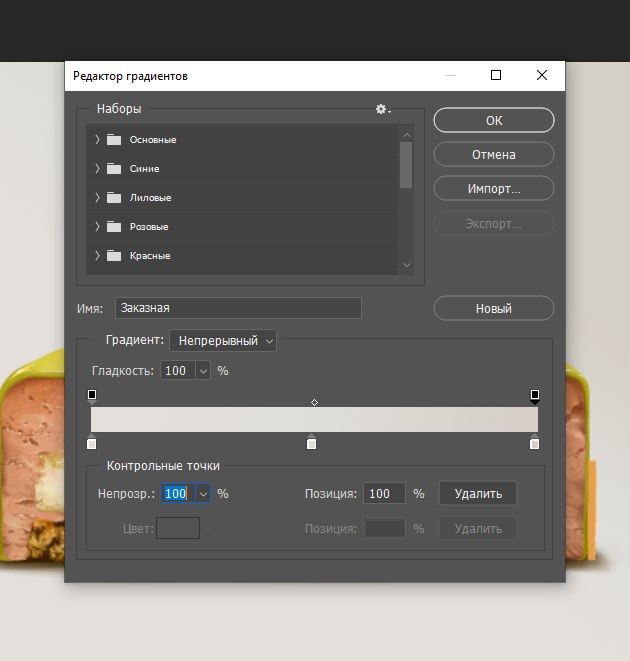Click the Лиловые folder icon
The width and height of the screenshot is (630, 661).
point(114,198)
